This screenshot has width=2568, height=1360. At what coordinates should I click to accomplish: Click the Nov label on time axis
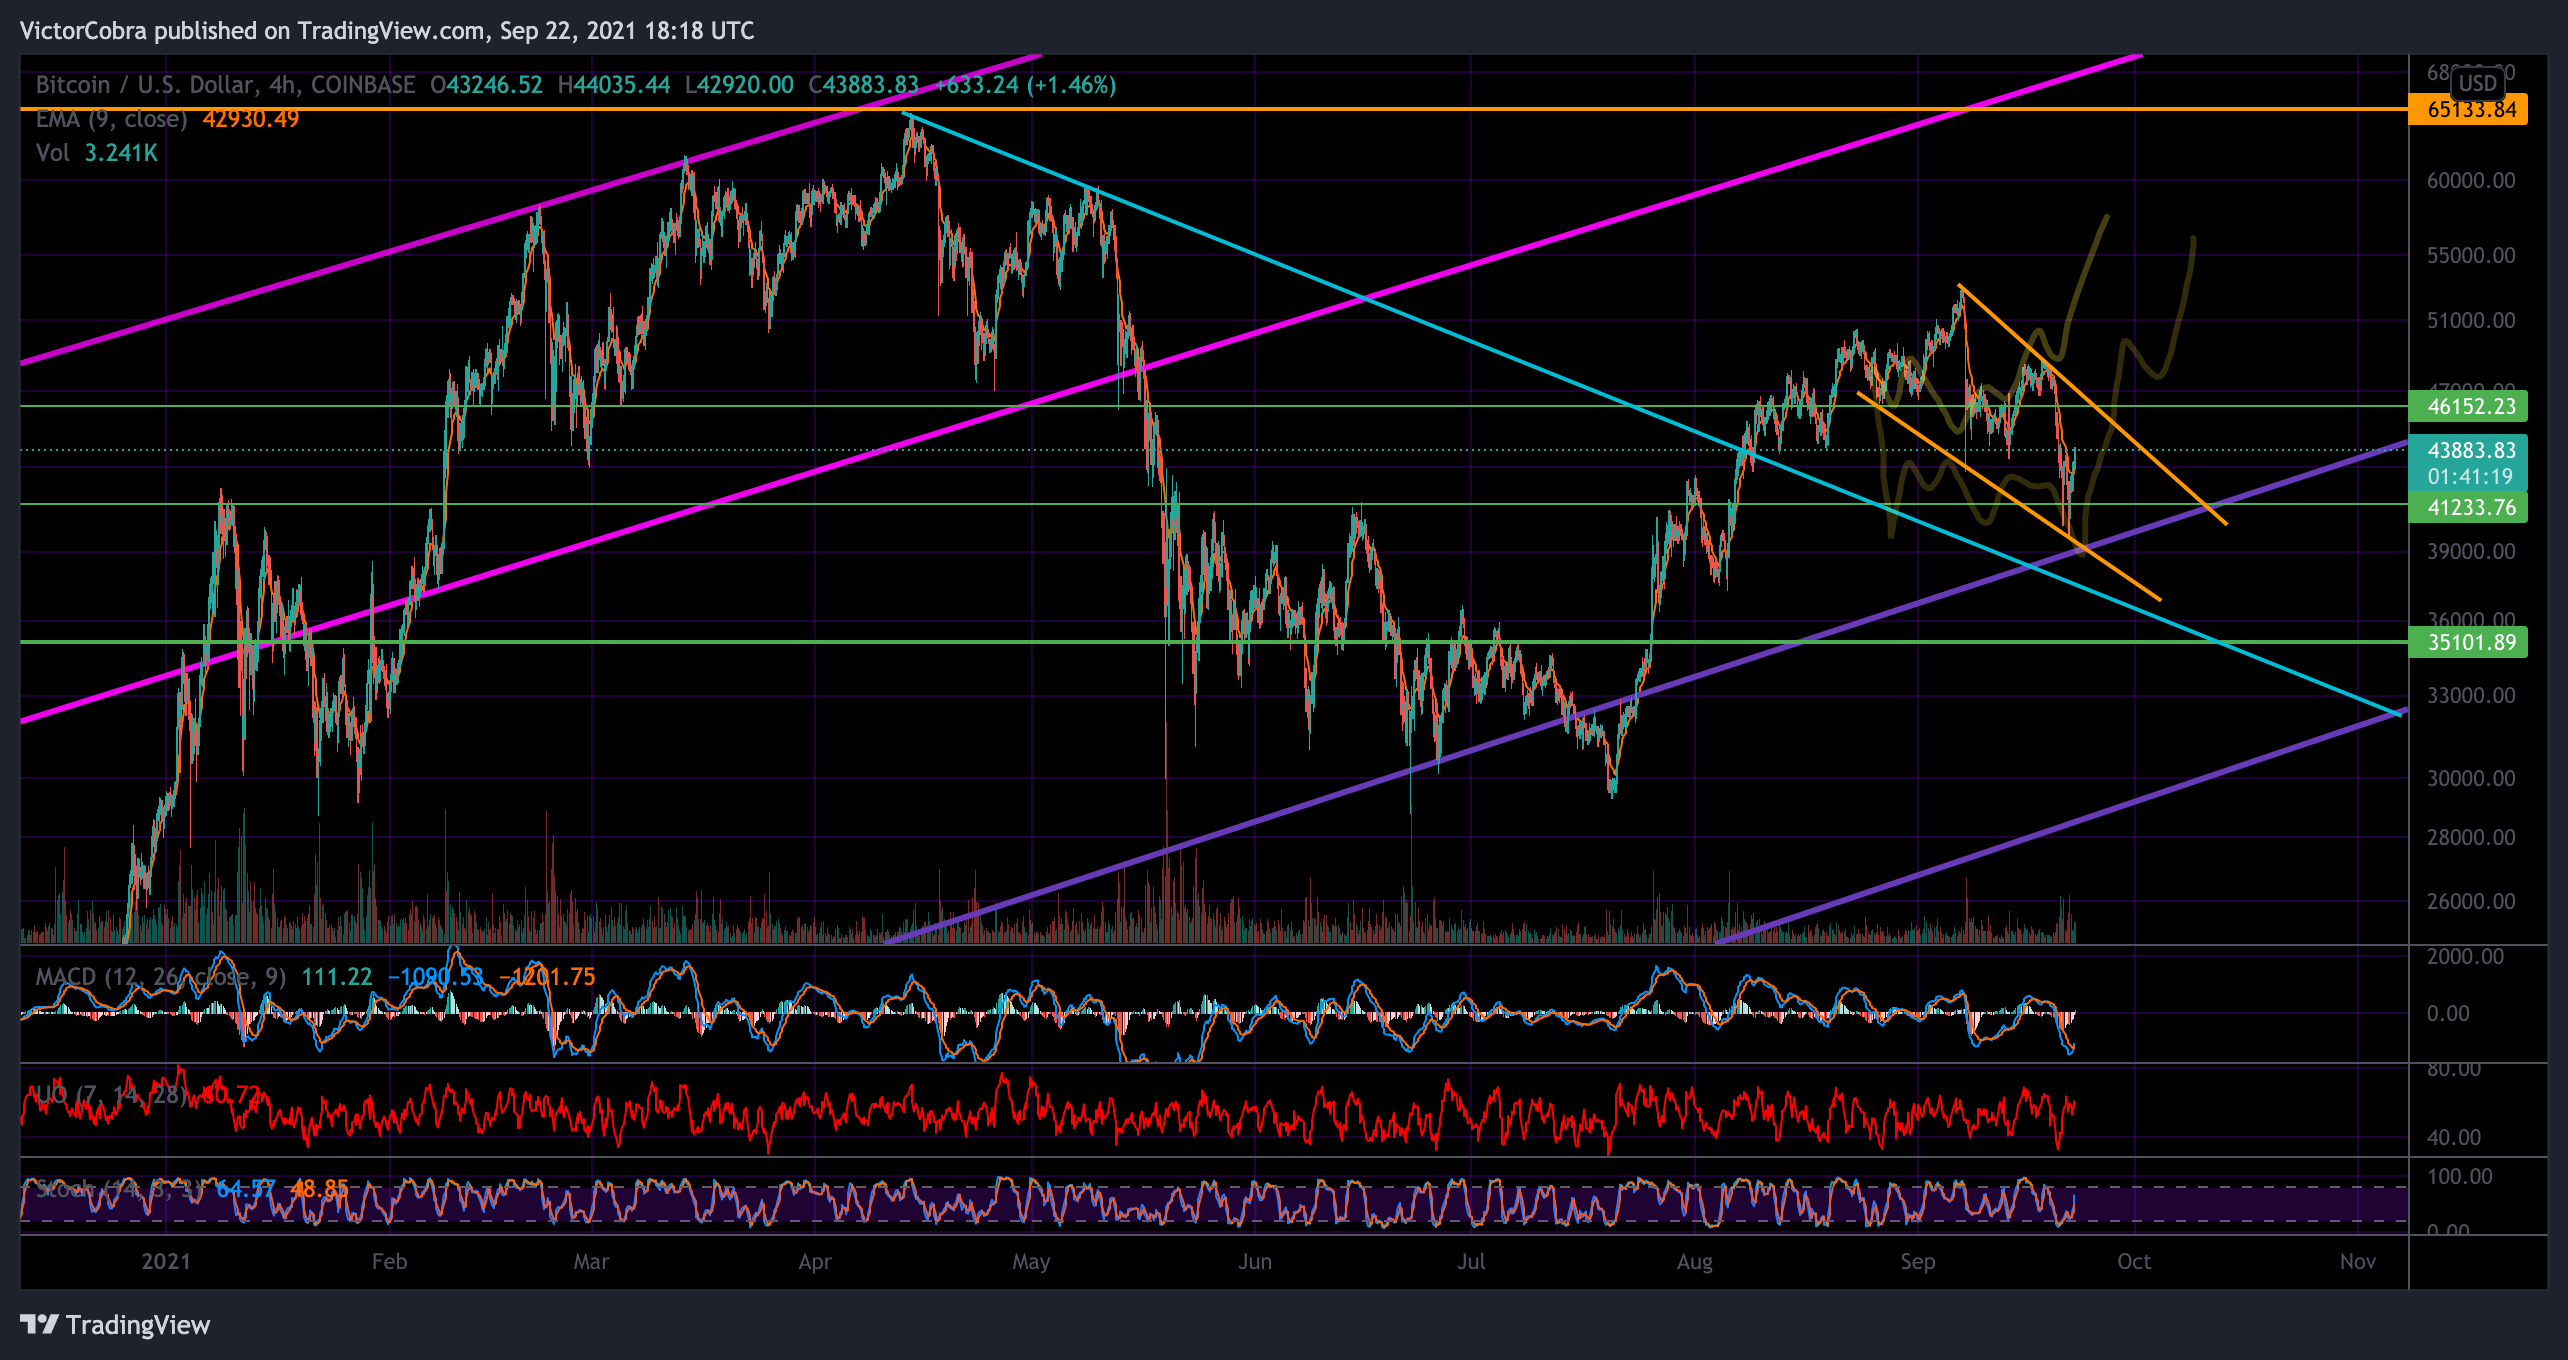pyautogui.click(x=2358, y=1262)
